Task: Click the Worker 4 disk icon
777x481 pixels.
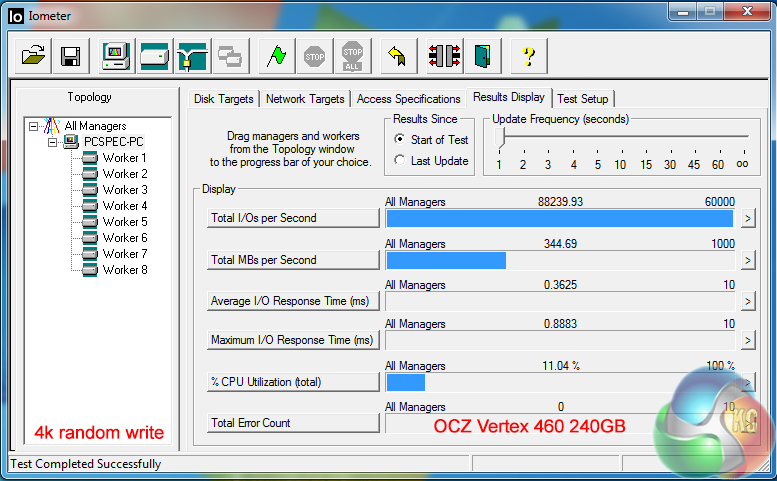Action: coord(90,206)
